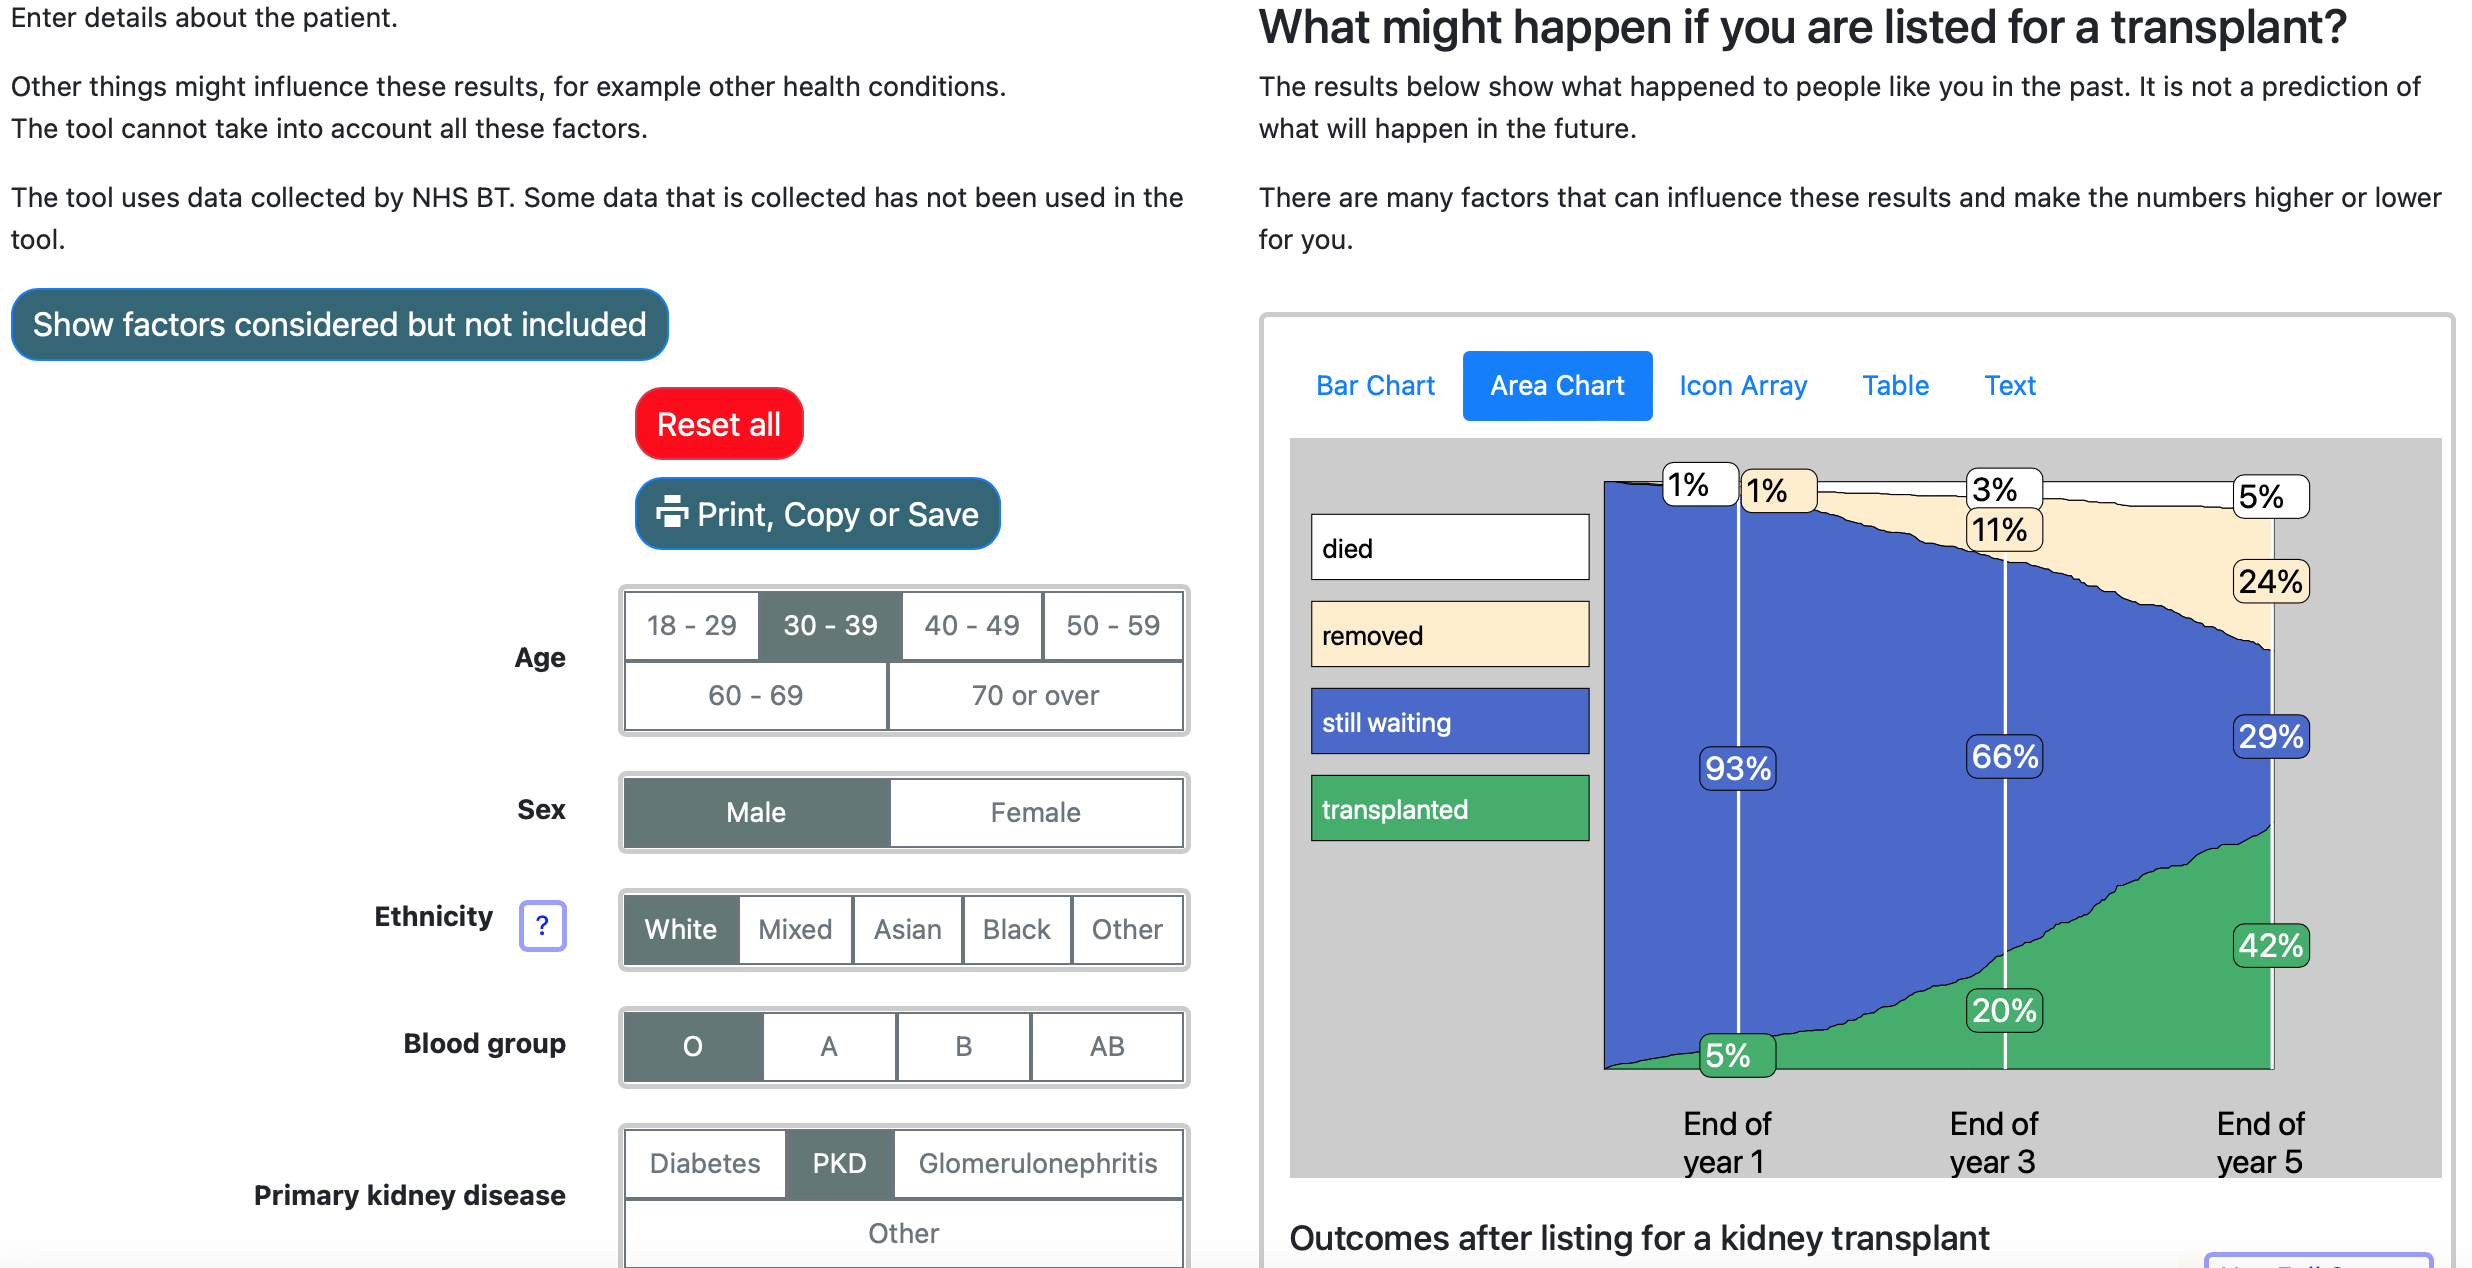Click Print, Copy or Save

pyautogui.click(x=837, y=514)
